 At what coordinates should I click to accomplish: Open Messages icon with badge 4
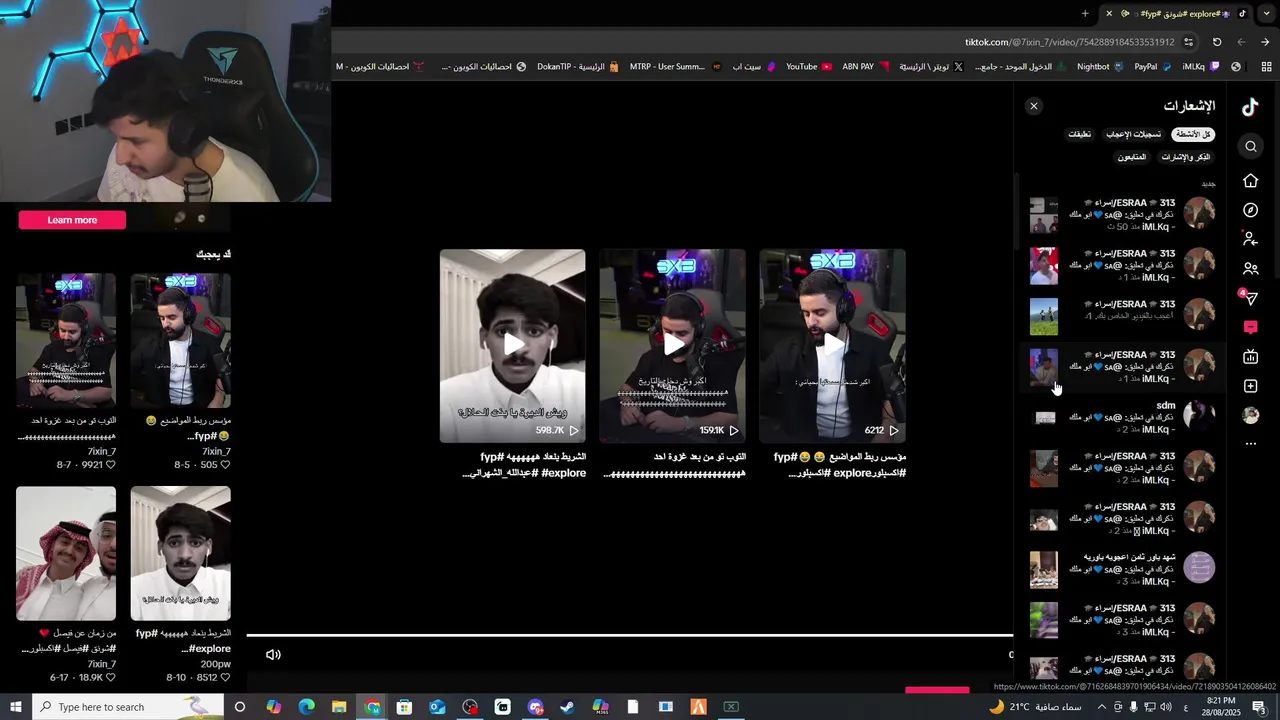click(x=1249, y=298)
